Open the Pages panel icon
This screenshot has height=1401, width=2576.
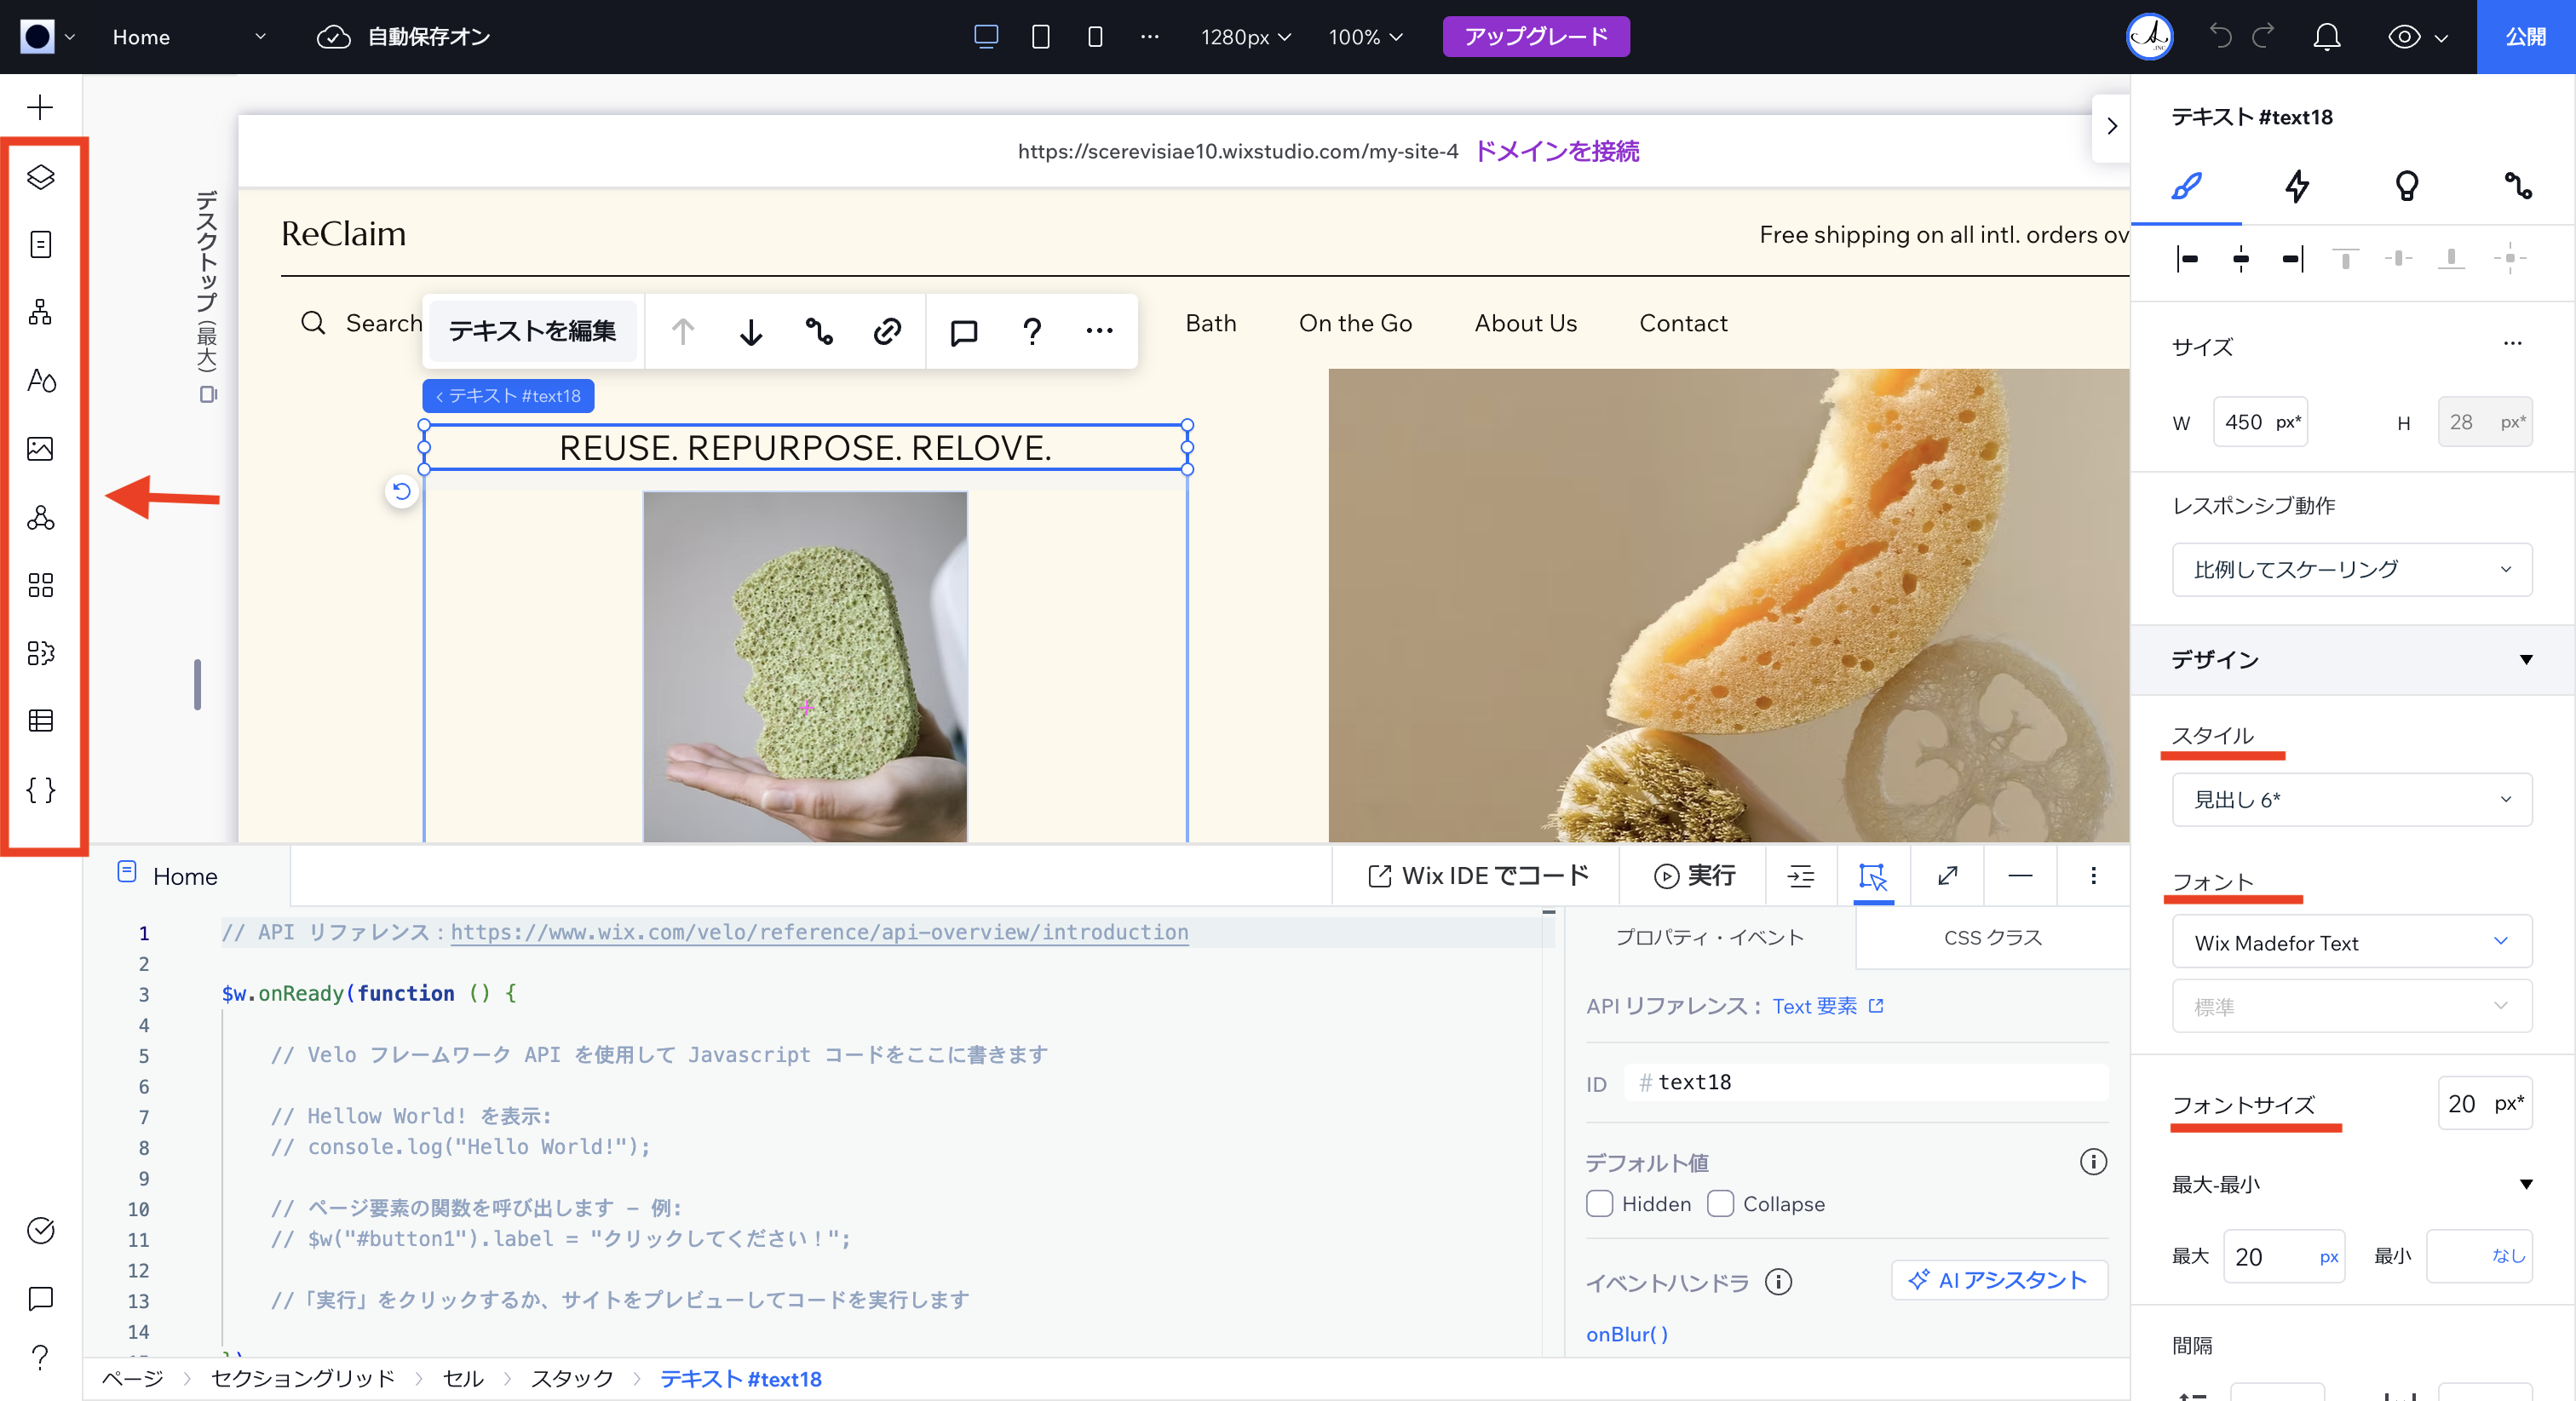point(40,243)
